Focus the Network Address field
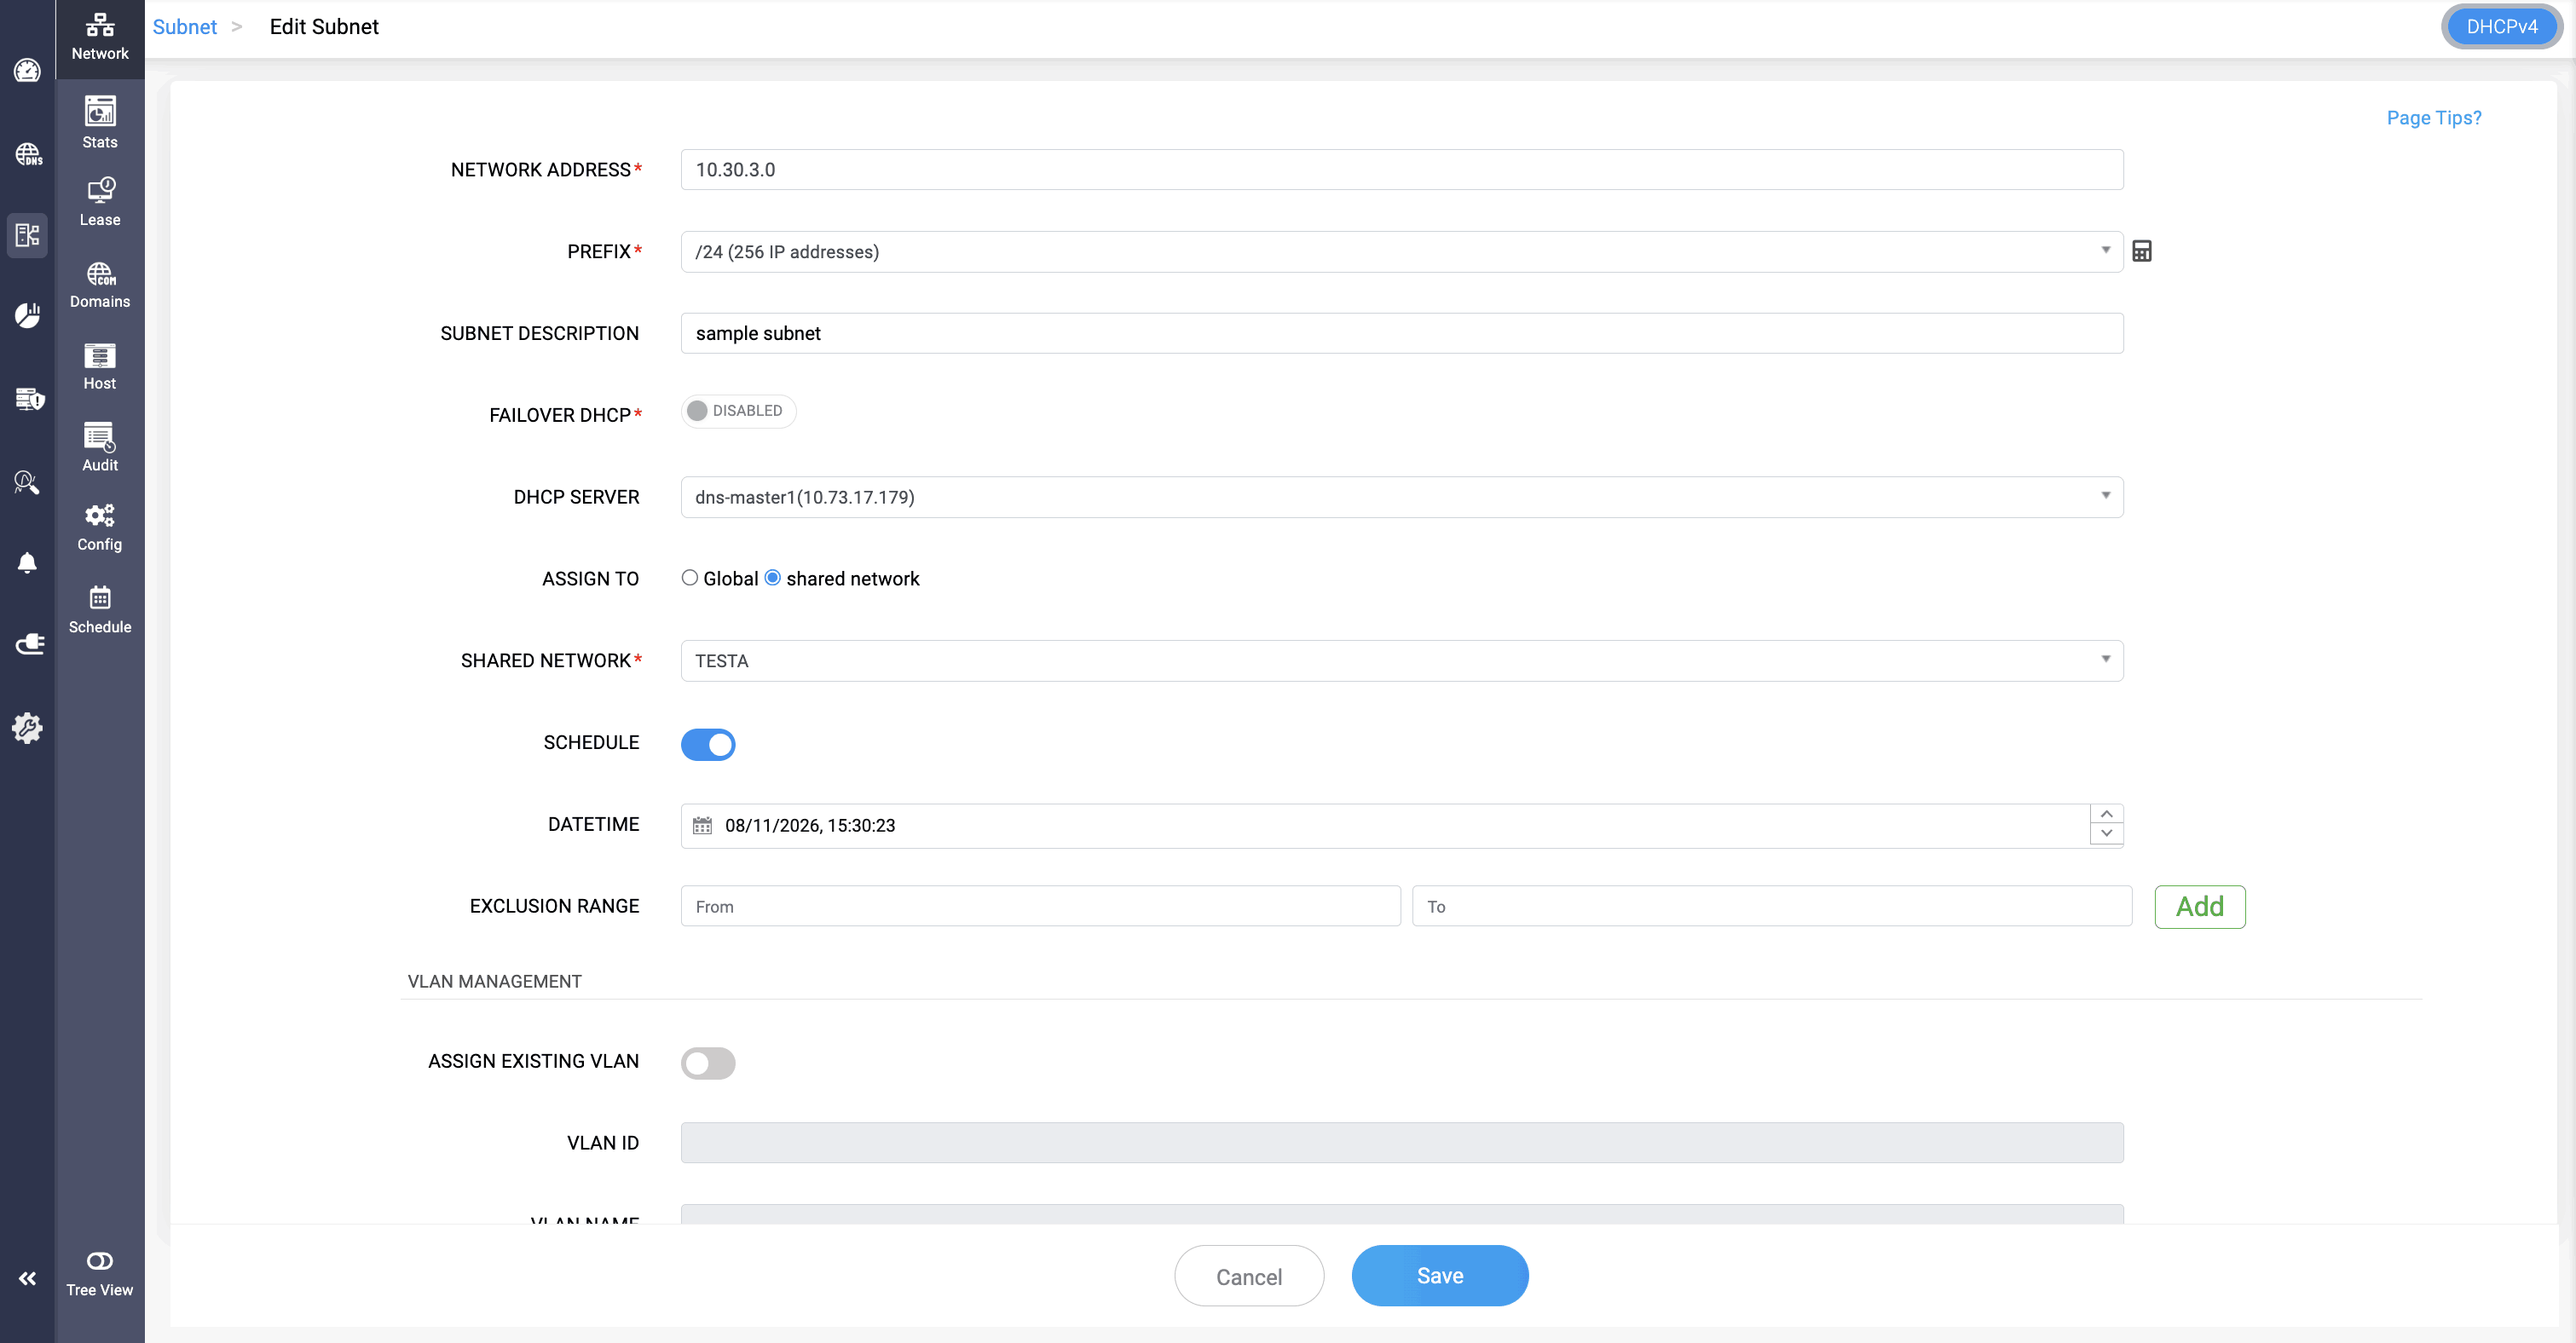The image size is (2576, 1343). 1402,170
